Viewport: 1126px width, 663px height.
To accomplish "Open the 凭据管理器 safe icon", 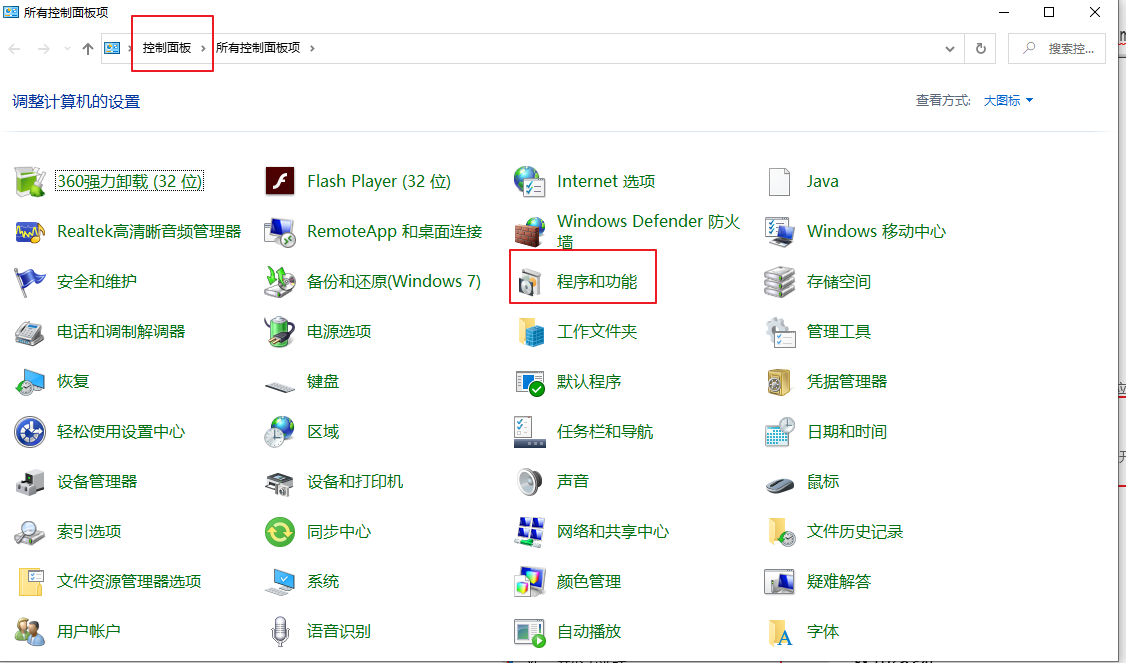I will [779, 382].
